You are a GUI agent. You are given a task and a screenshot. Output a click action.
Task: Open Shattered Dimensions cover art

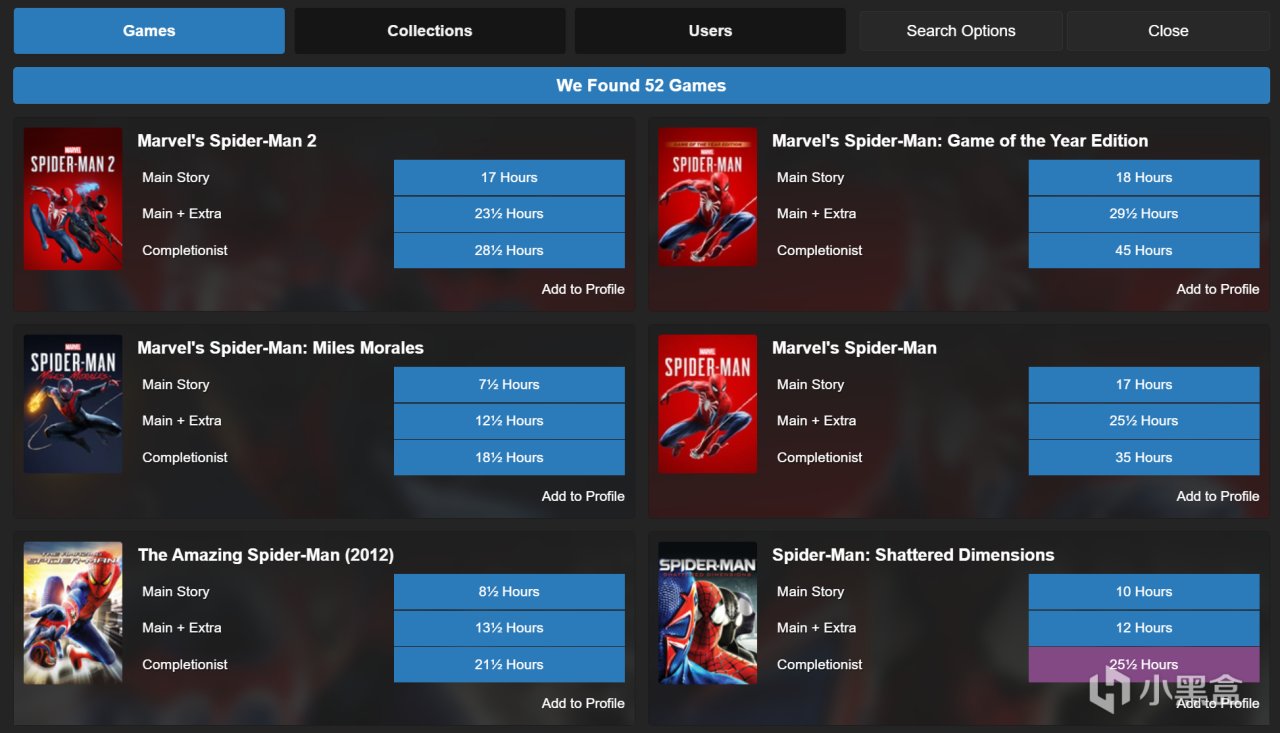pos(708,613)
